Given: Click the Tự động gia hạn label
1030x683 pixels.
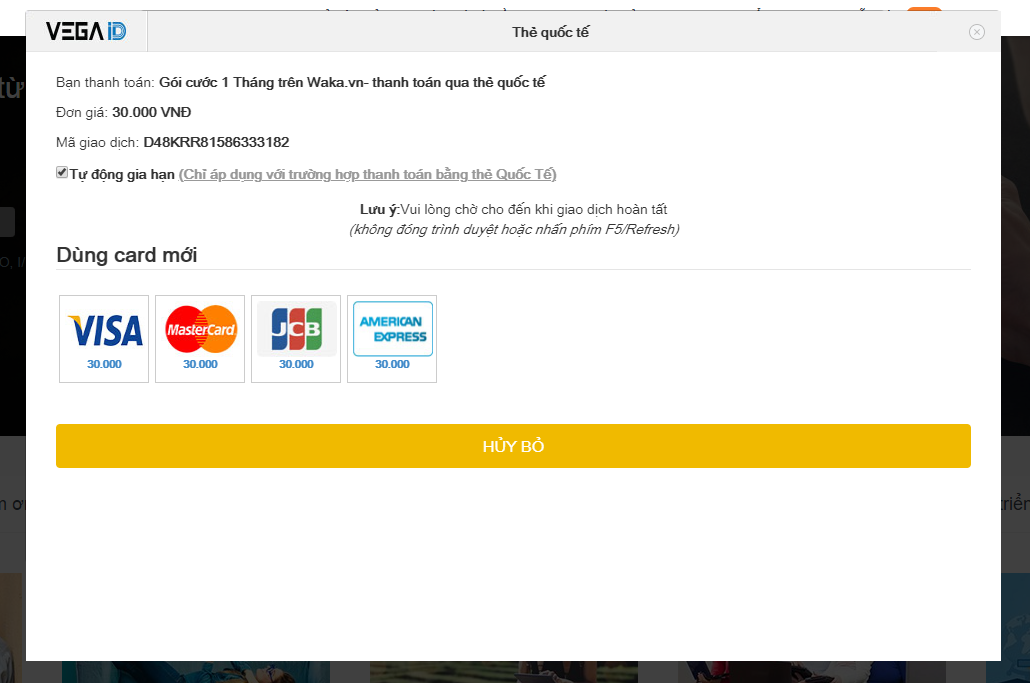Looking at the screenshot, I should [122, 174].
